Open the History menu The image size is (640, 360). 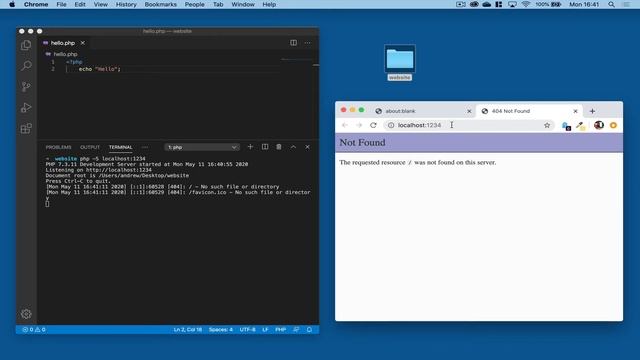coord(126,4)
